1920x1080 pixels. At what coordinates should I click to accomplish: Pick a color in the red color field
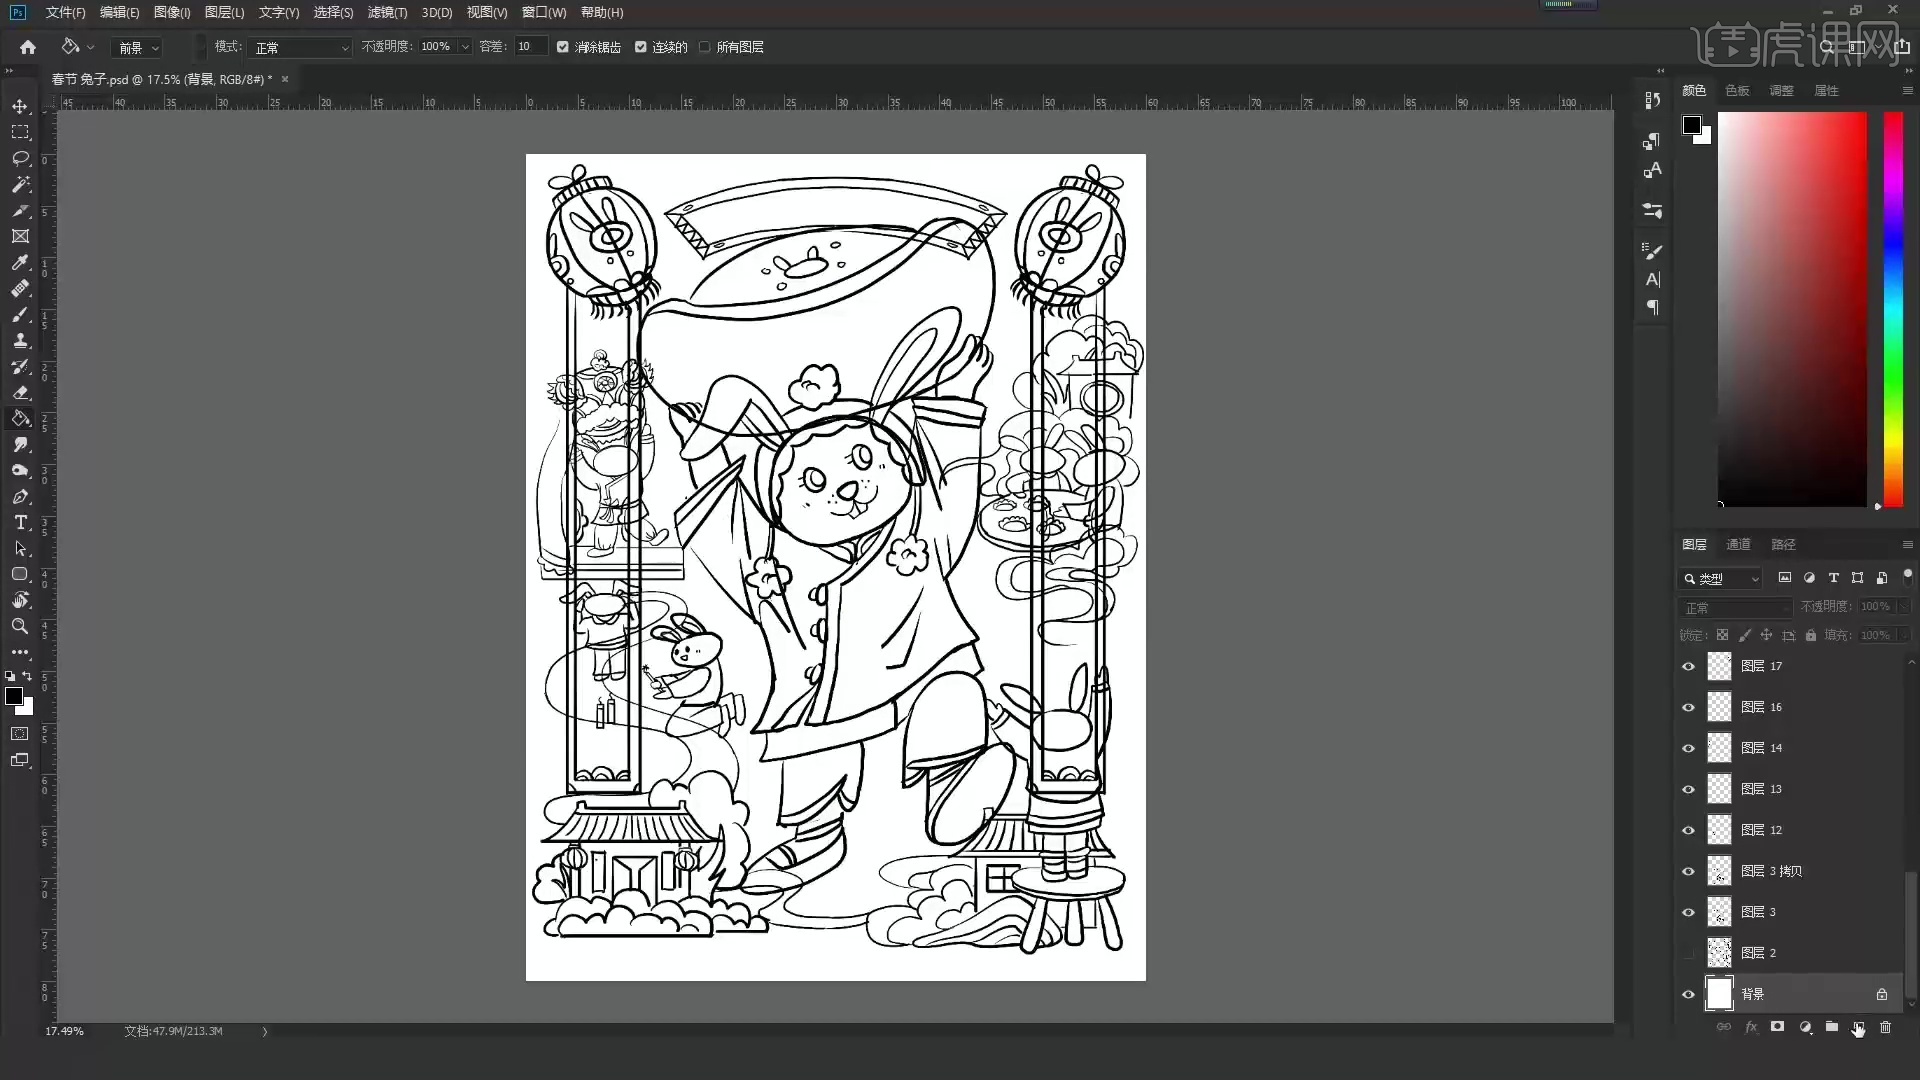[x=1792, y=309]
